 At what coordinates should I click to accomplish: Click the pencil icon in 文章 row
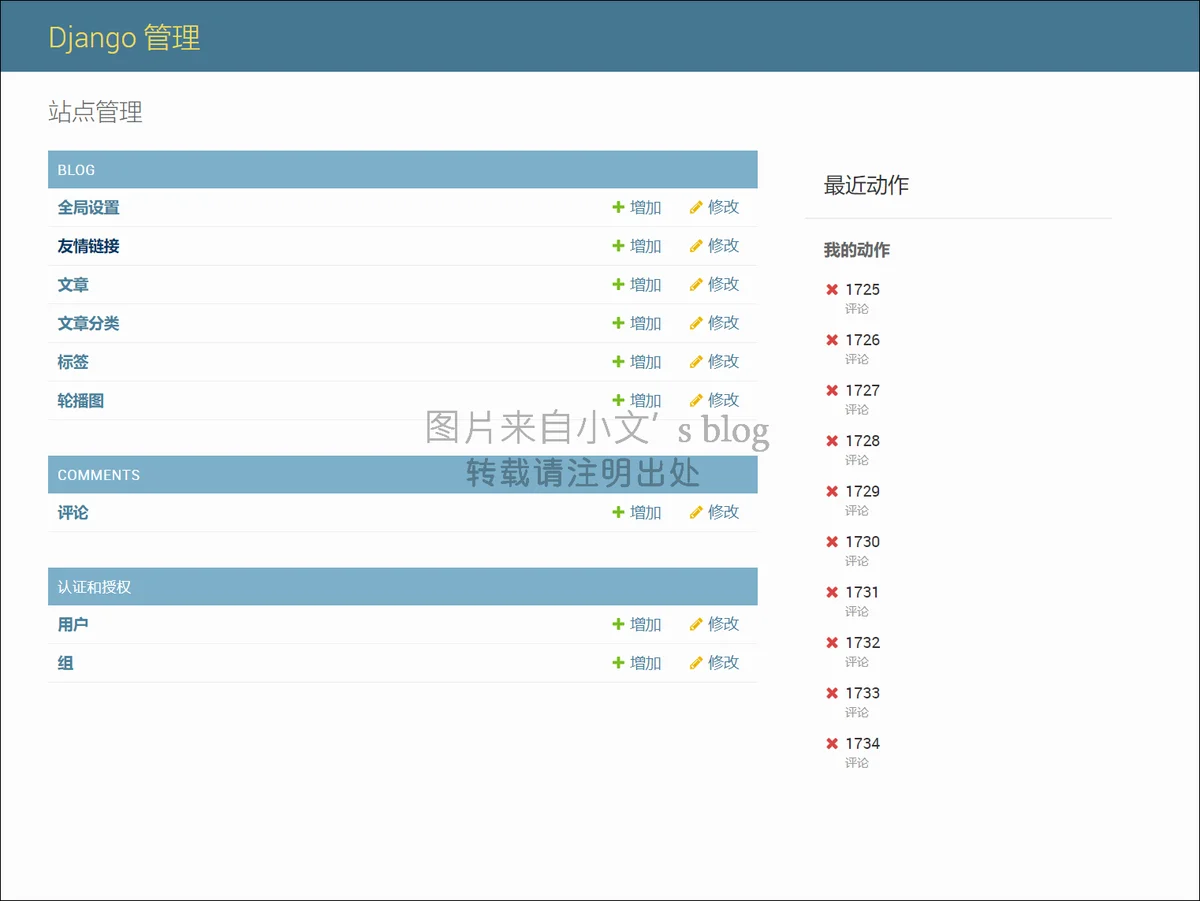coord(696,285)
